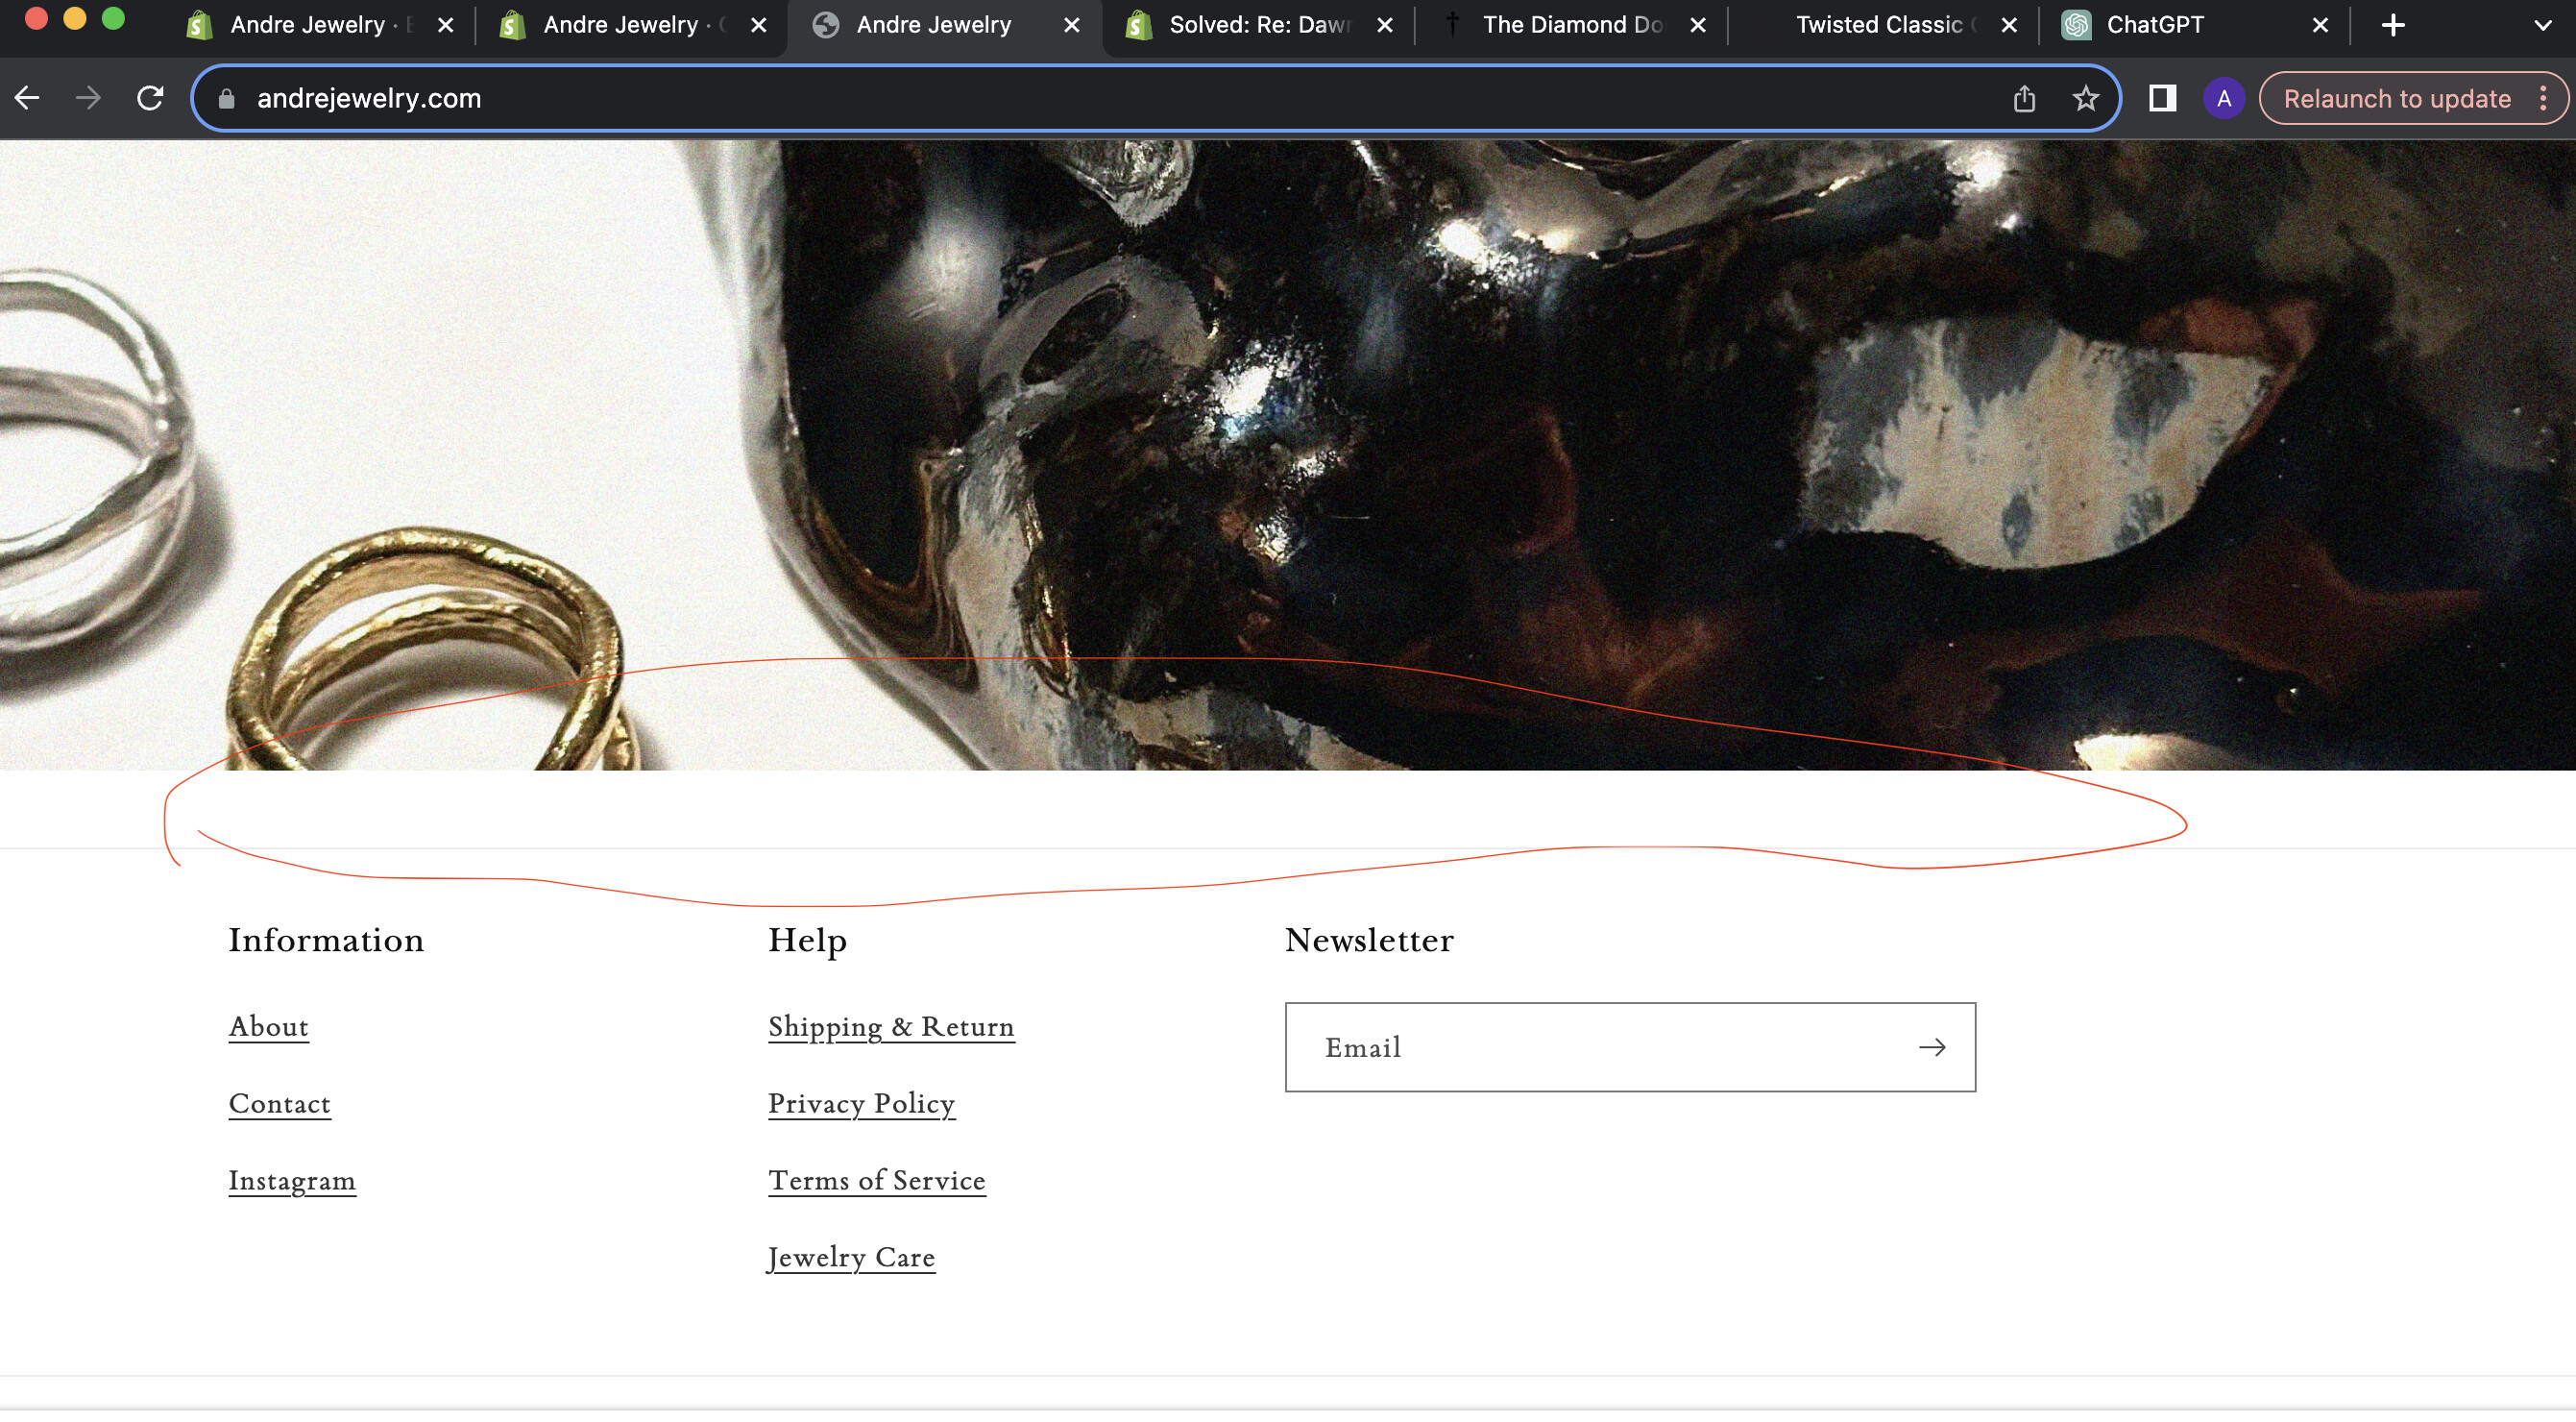Viewport: 2576px width, 1422px height.
Task: Switch to the ChatGPT tab
Action: point(2155,25)
